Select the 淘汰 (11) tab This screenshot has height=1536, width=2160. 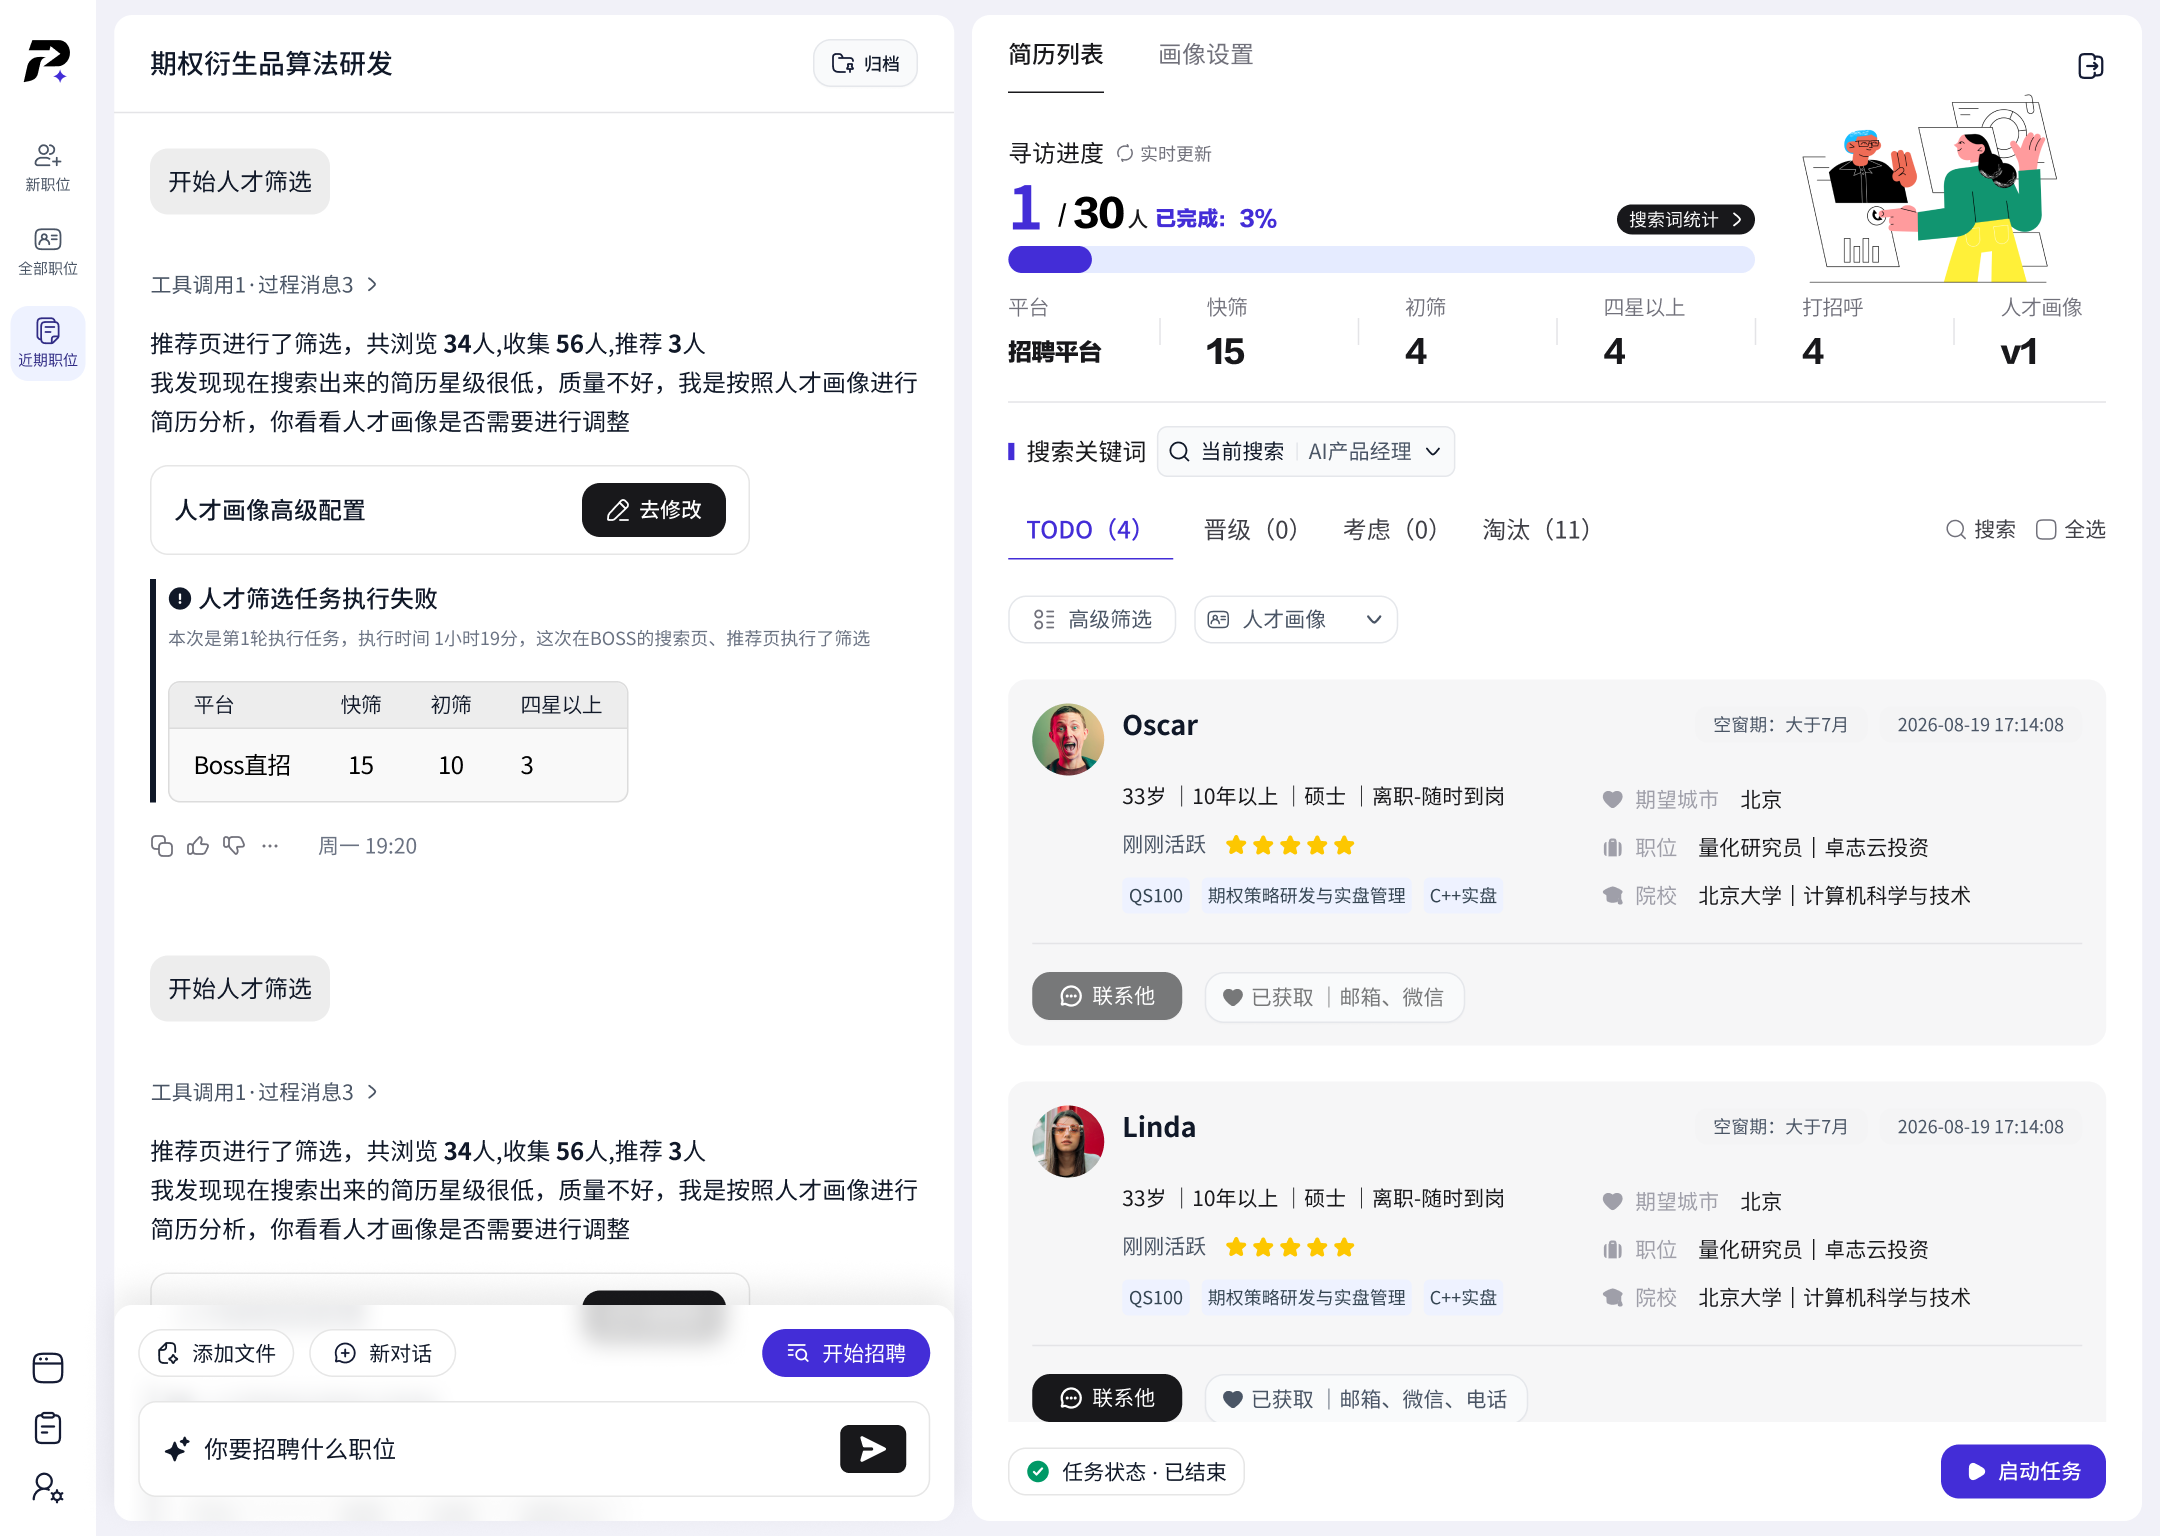(1536, 530)
